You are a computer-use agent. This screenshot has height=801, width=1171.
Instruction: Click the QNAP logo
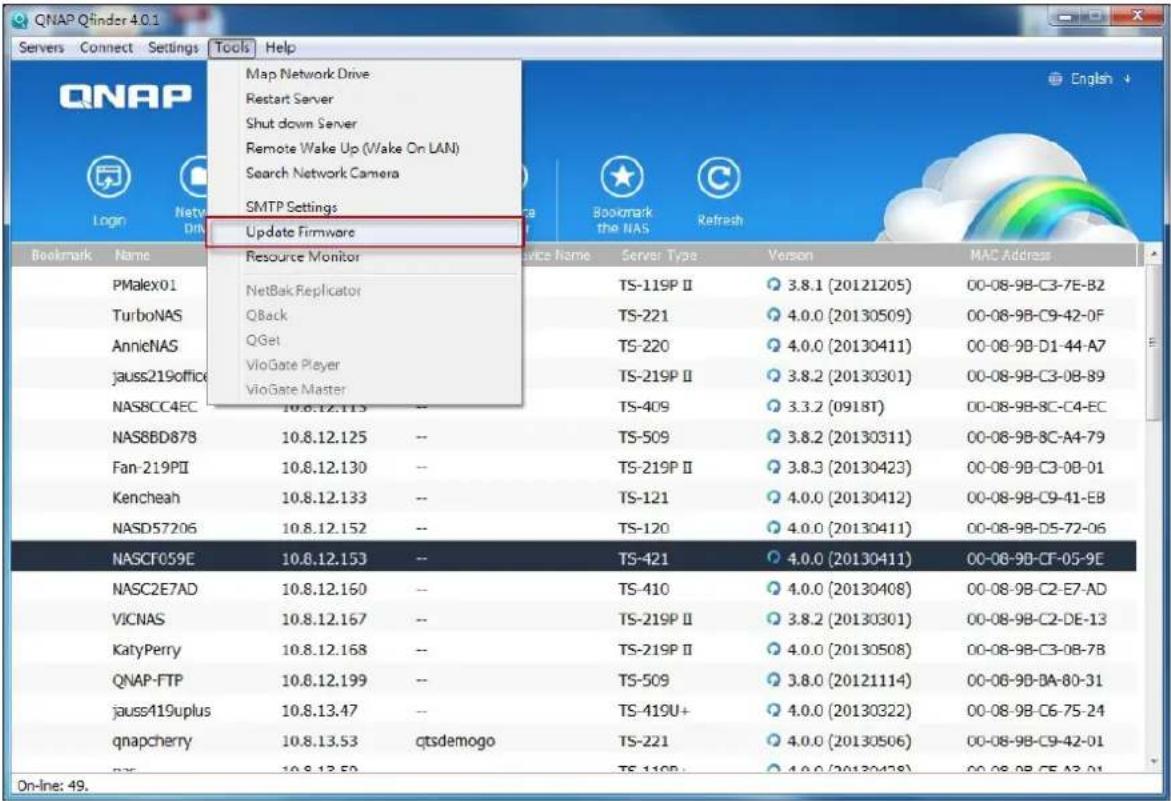point(125,96)
